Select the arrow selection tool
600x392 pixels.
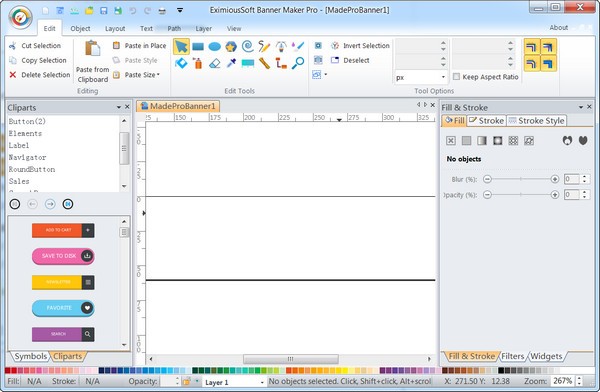tap(181, 47)
